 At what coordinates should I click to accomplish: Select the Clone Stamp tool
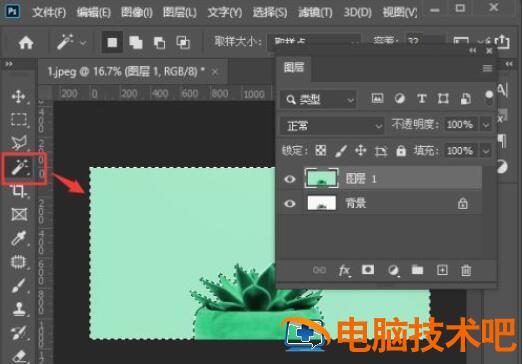coord(19,309)
